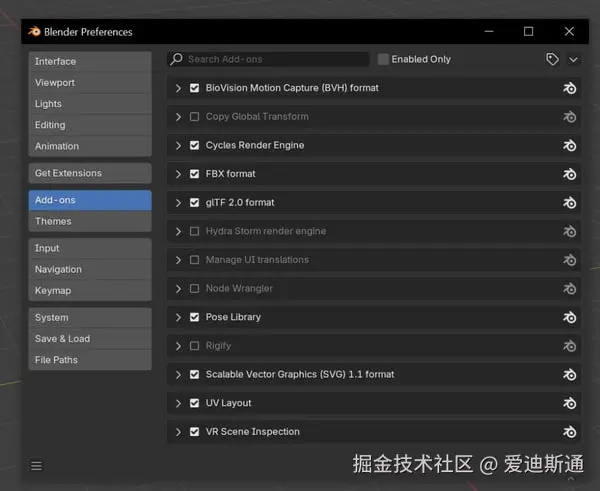The image size is (600, 491).
Task: Click the Blender logo in title bar
Action: pos(34,31)
